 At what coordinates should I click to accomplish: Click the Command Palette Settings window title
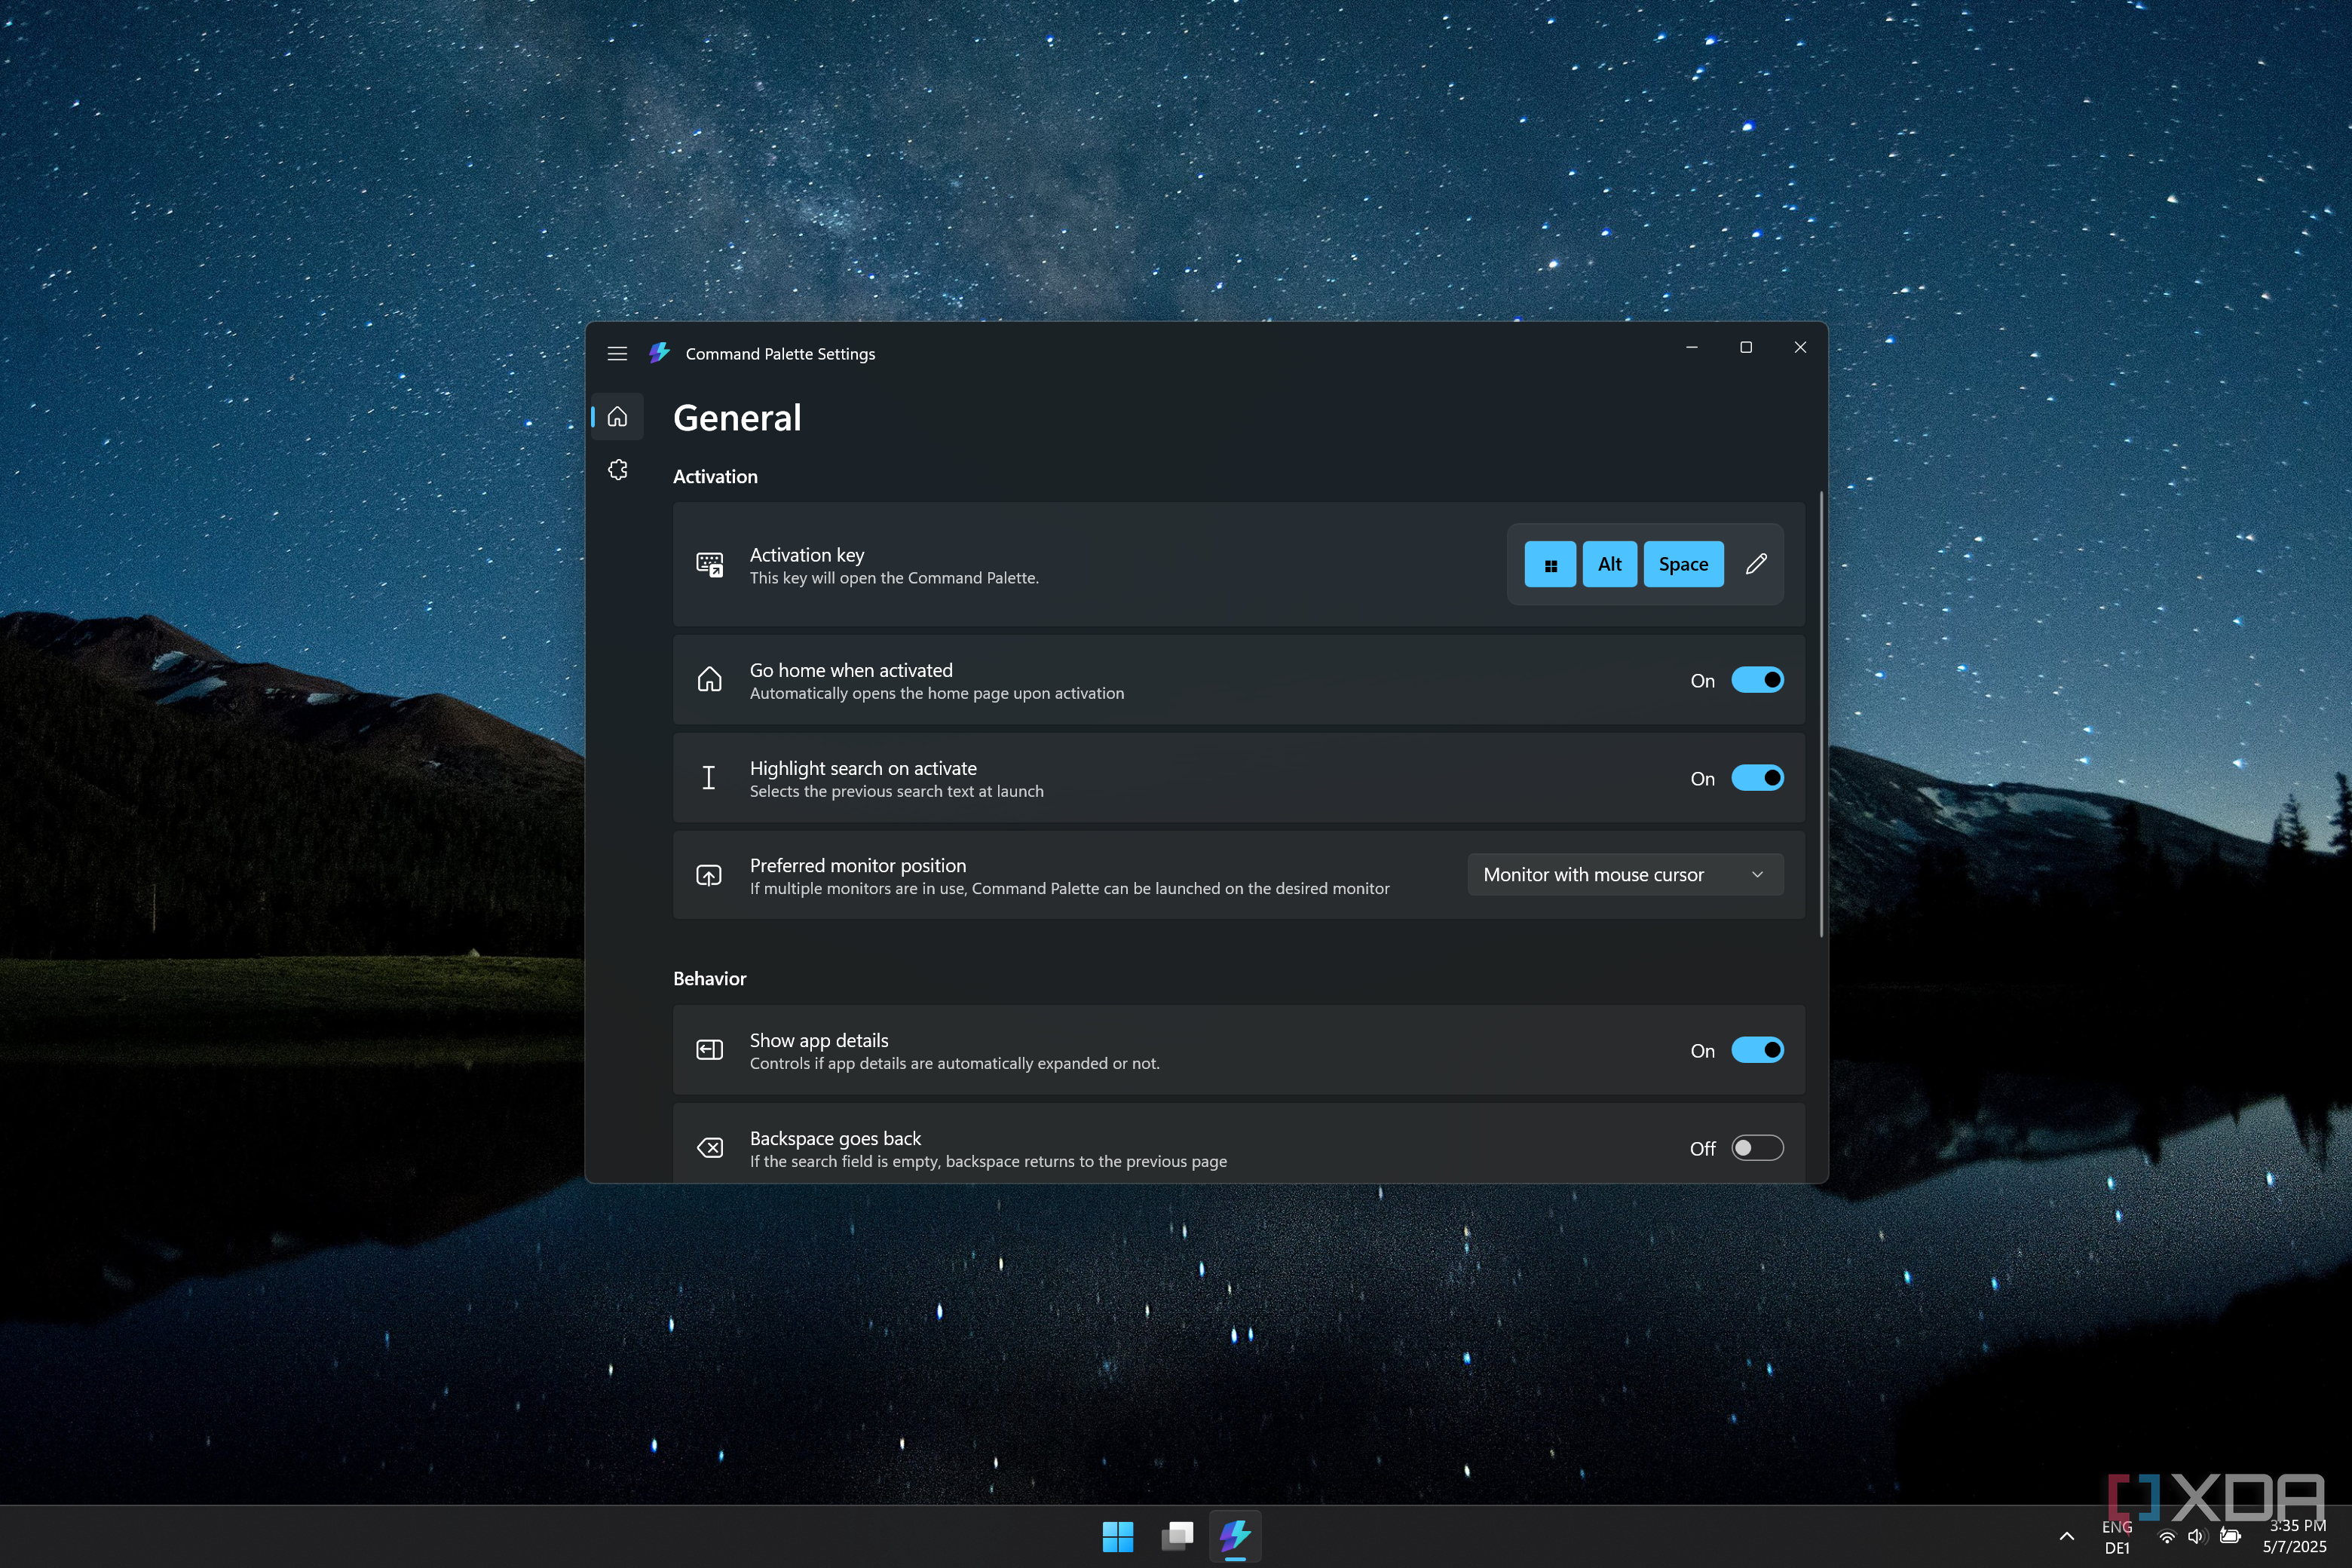(x=780, y=354)
